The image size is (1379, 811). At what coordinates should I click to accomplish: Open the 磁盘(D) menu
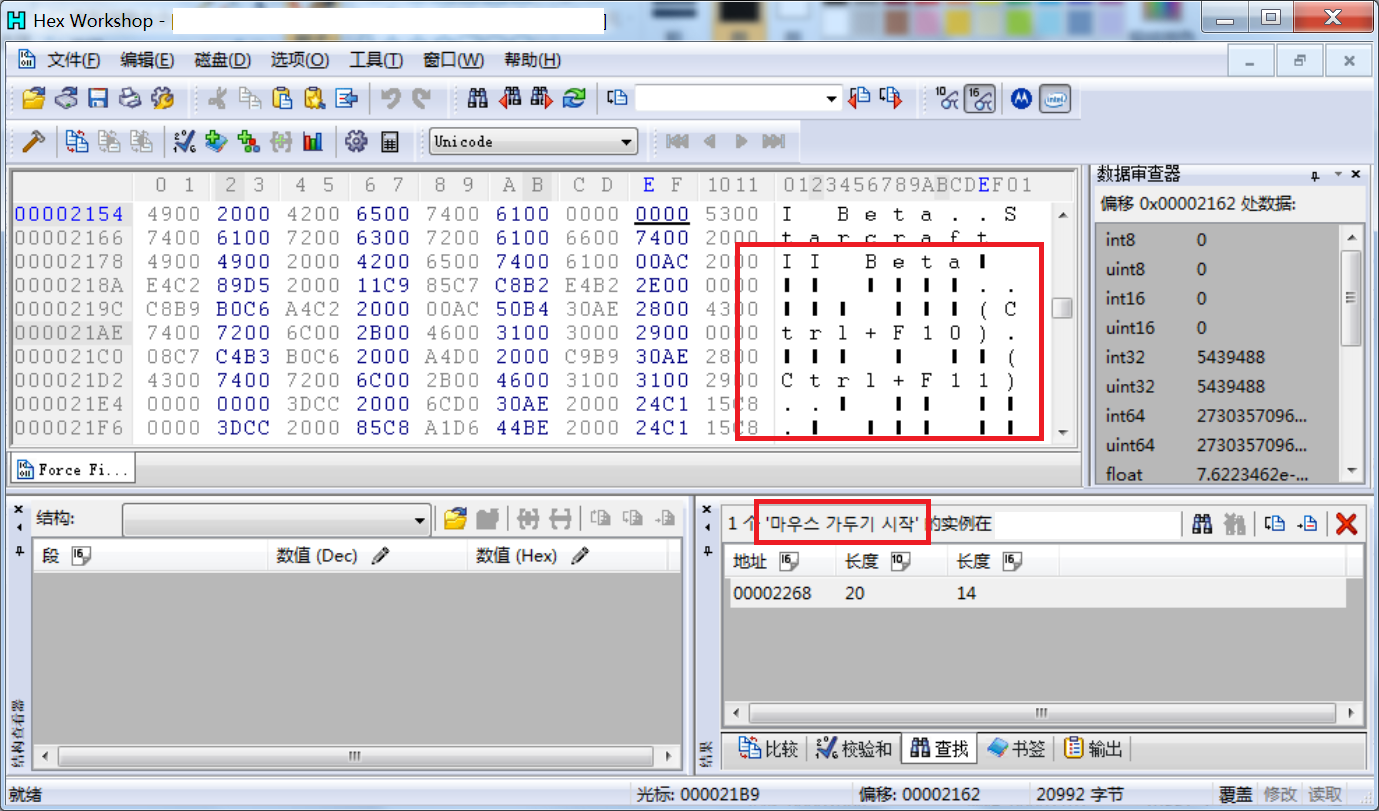pyautogui.click(x=222, y=60)
